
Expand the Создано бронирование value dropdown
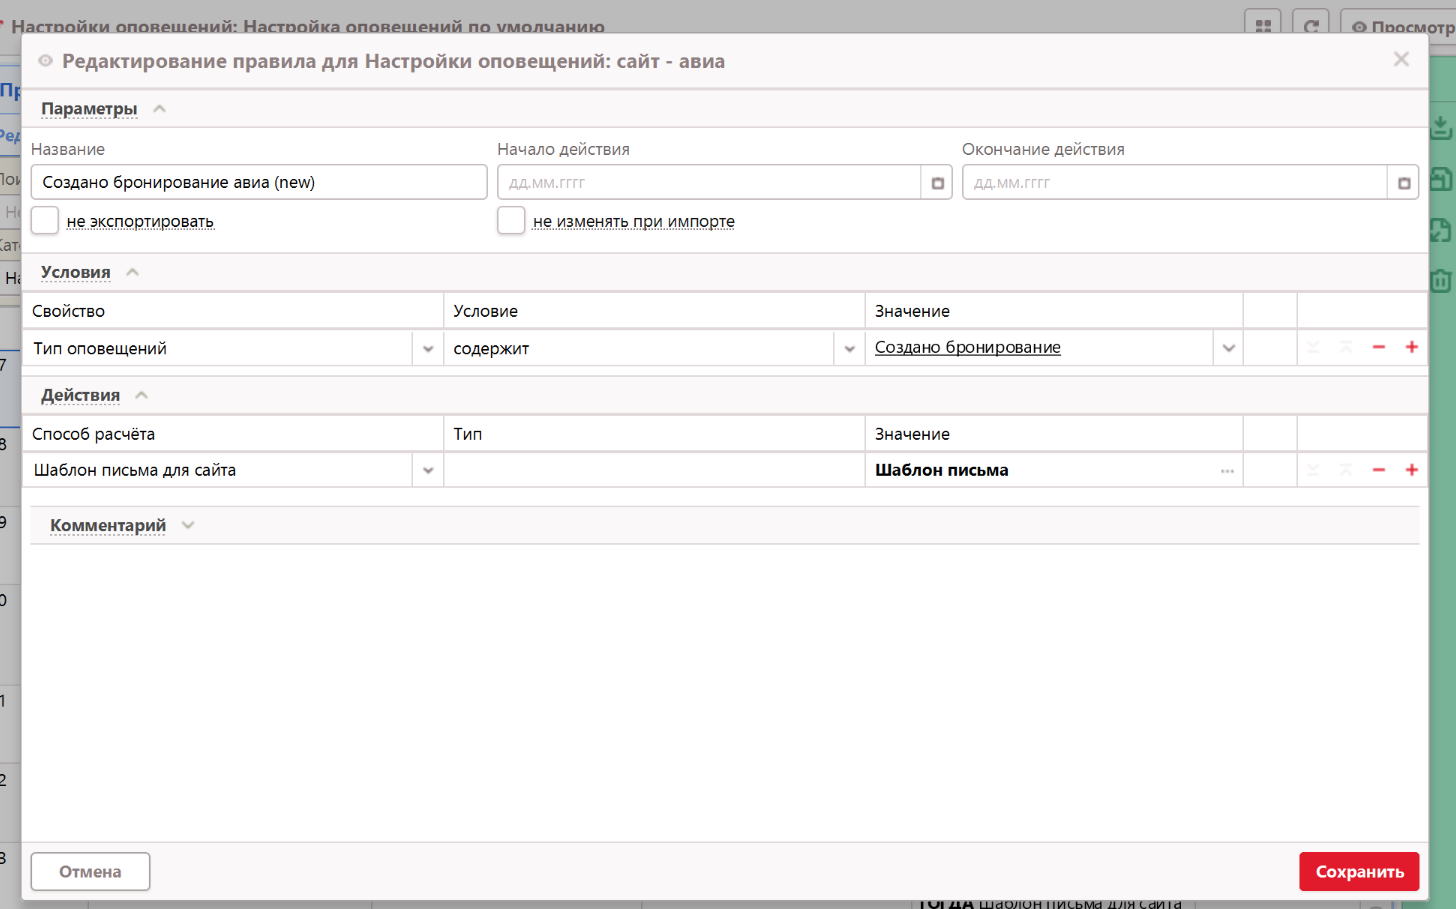coord(1228,348)
